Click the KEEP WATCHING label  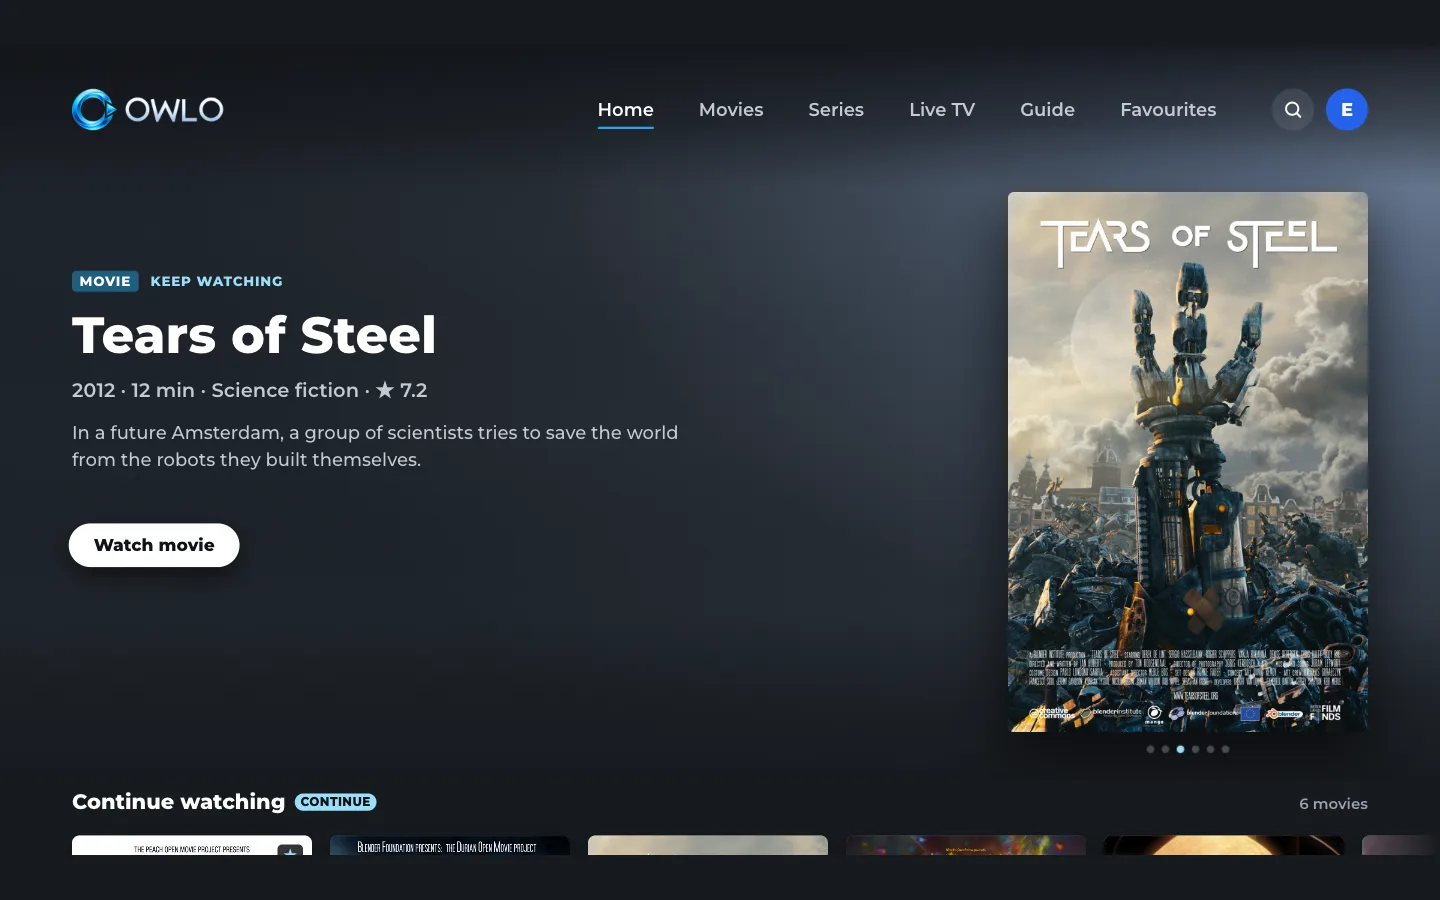216,281
